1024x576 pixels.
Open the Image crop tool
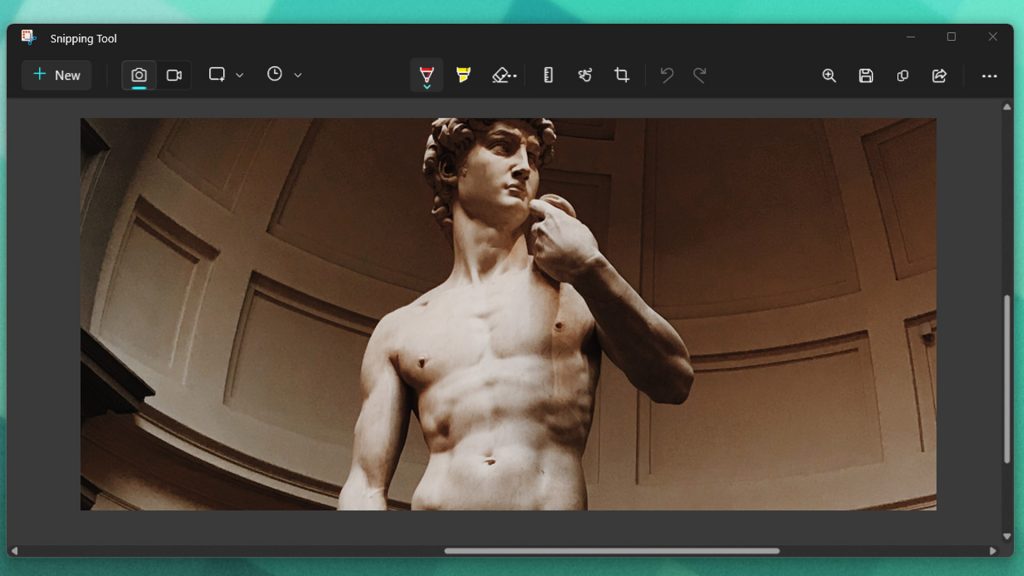(621, 74)
